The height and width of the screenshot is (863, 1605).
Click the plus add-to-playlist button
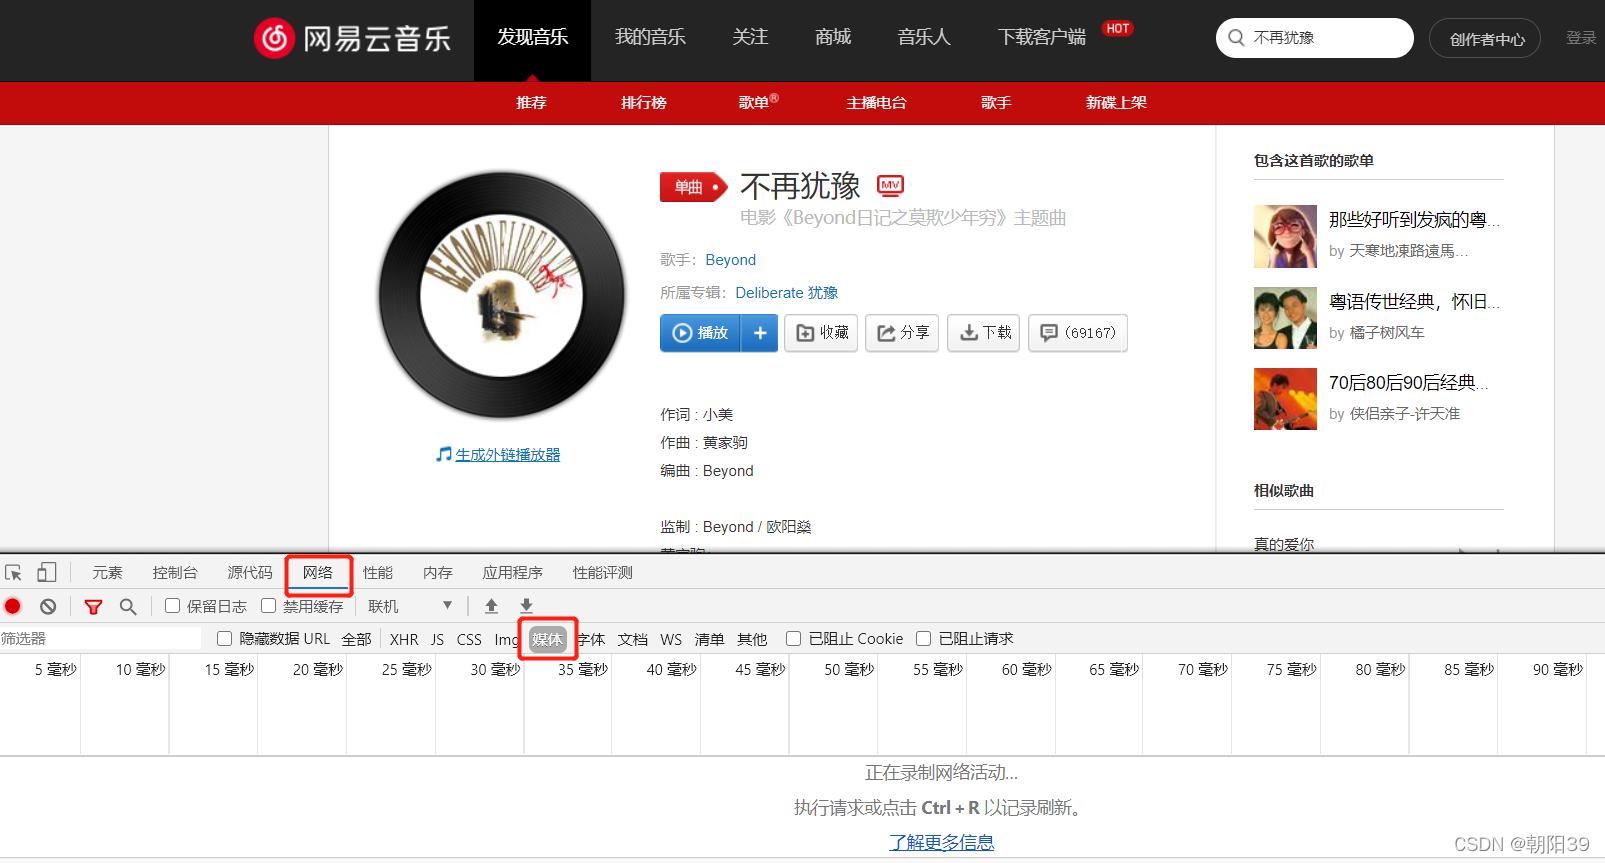pos(759,333)
